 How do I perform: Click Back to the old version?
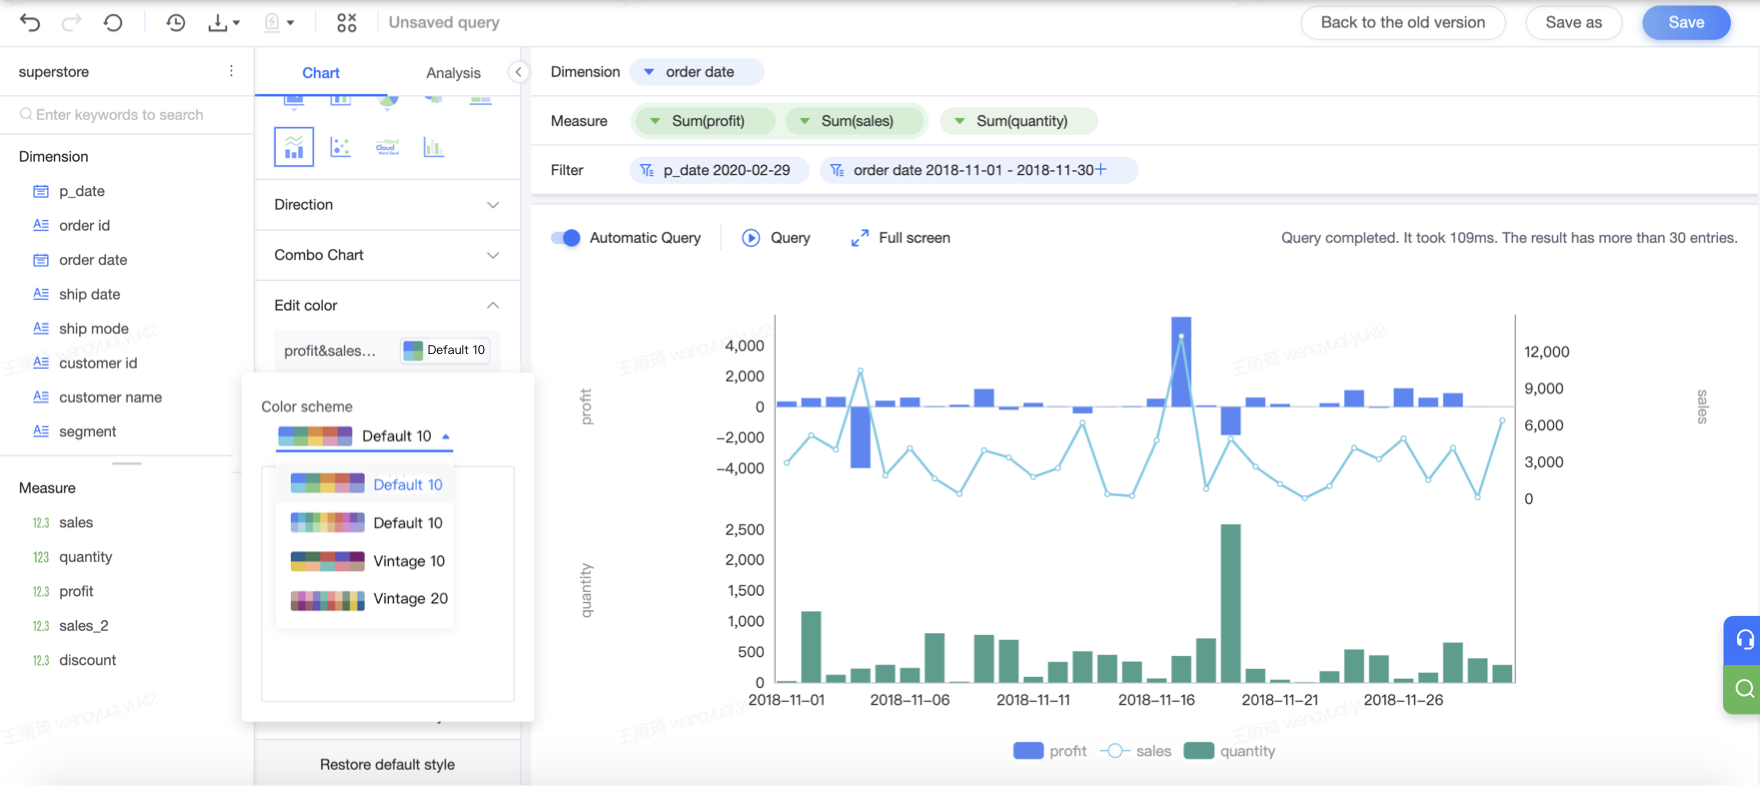[1403, 22]
